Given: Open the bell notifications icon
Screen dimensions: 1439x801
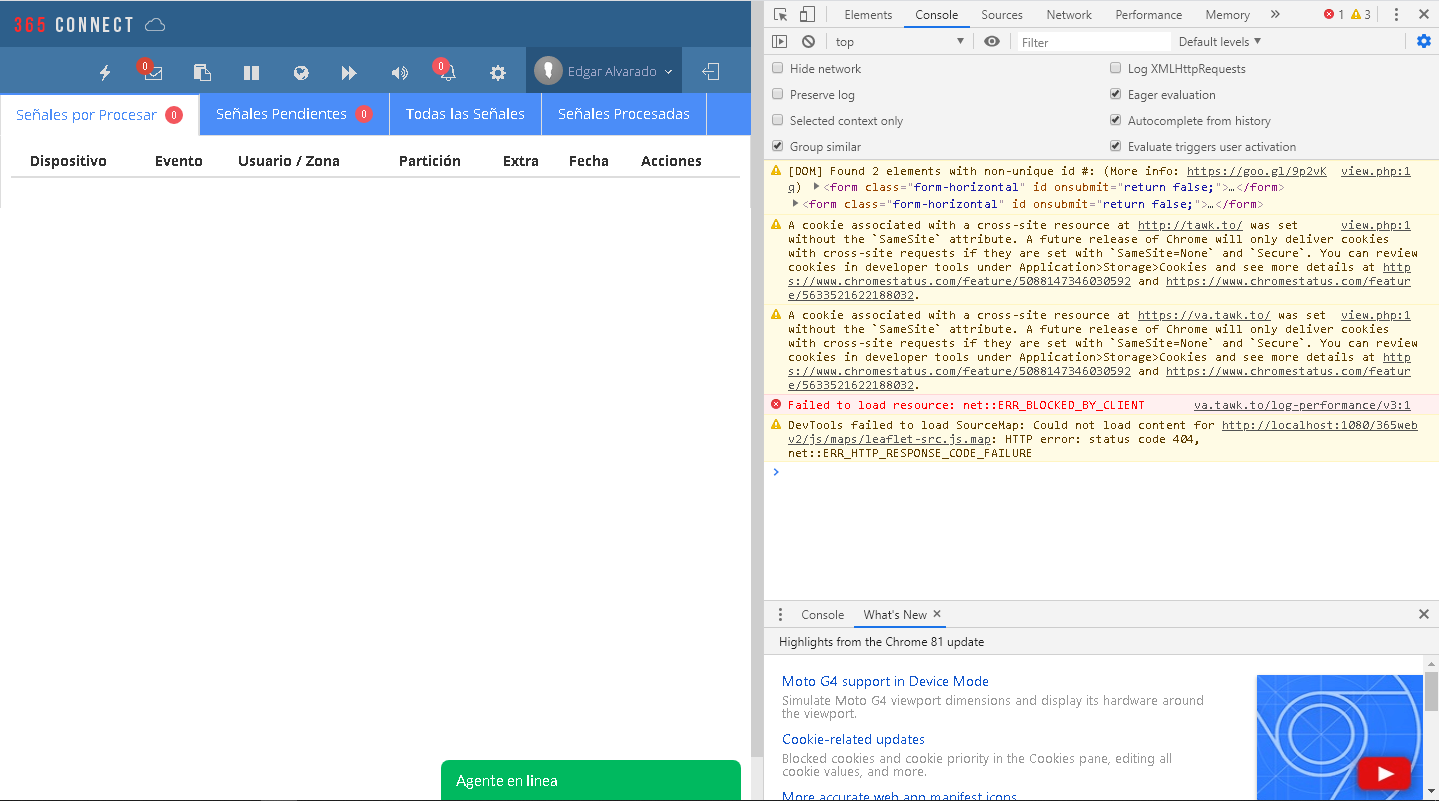Looking at the screenshot, I should click(448, 73).
